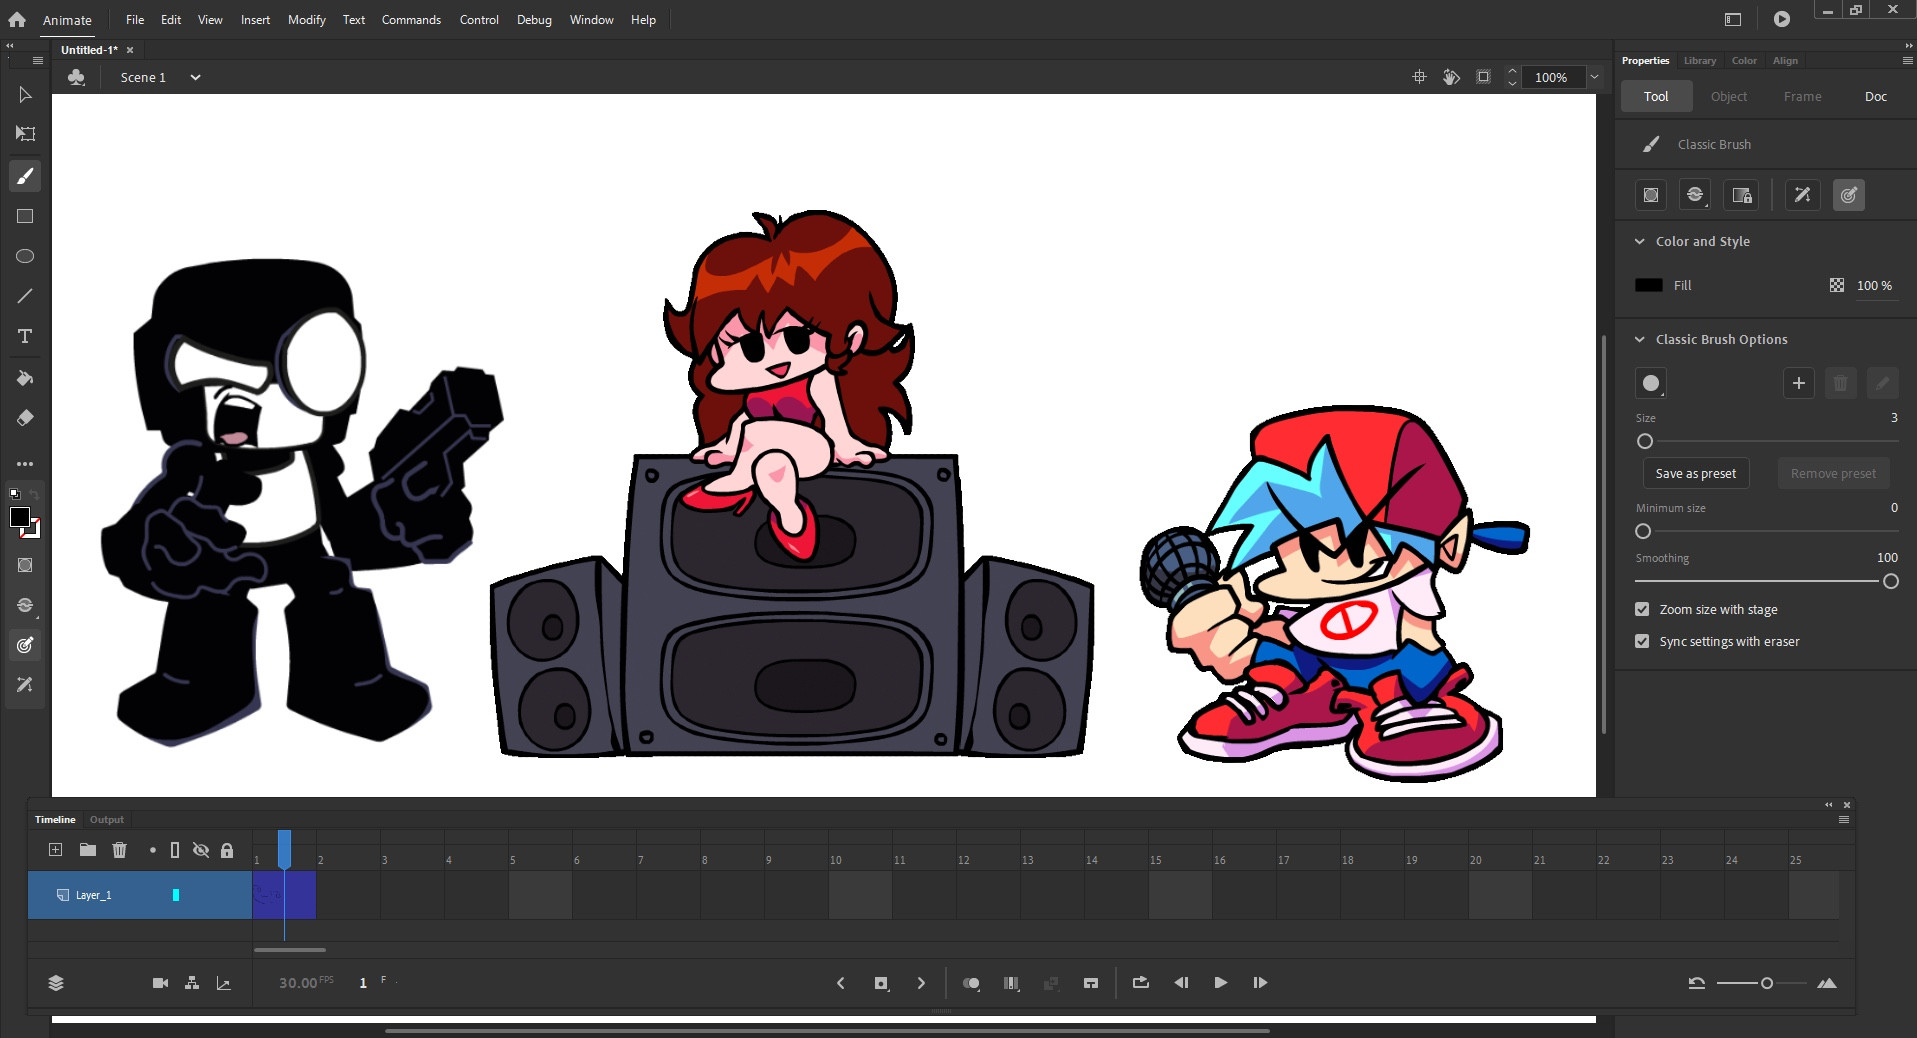Open the Scene 1 dropdown

(195, 77)
